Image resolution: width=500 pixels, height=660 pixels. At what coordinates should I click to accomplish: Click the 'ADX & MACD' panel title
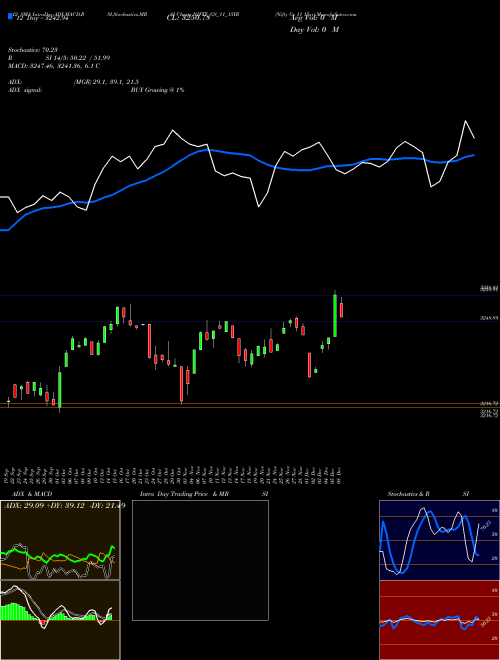point(32,494)
